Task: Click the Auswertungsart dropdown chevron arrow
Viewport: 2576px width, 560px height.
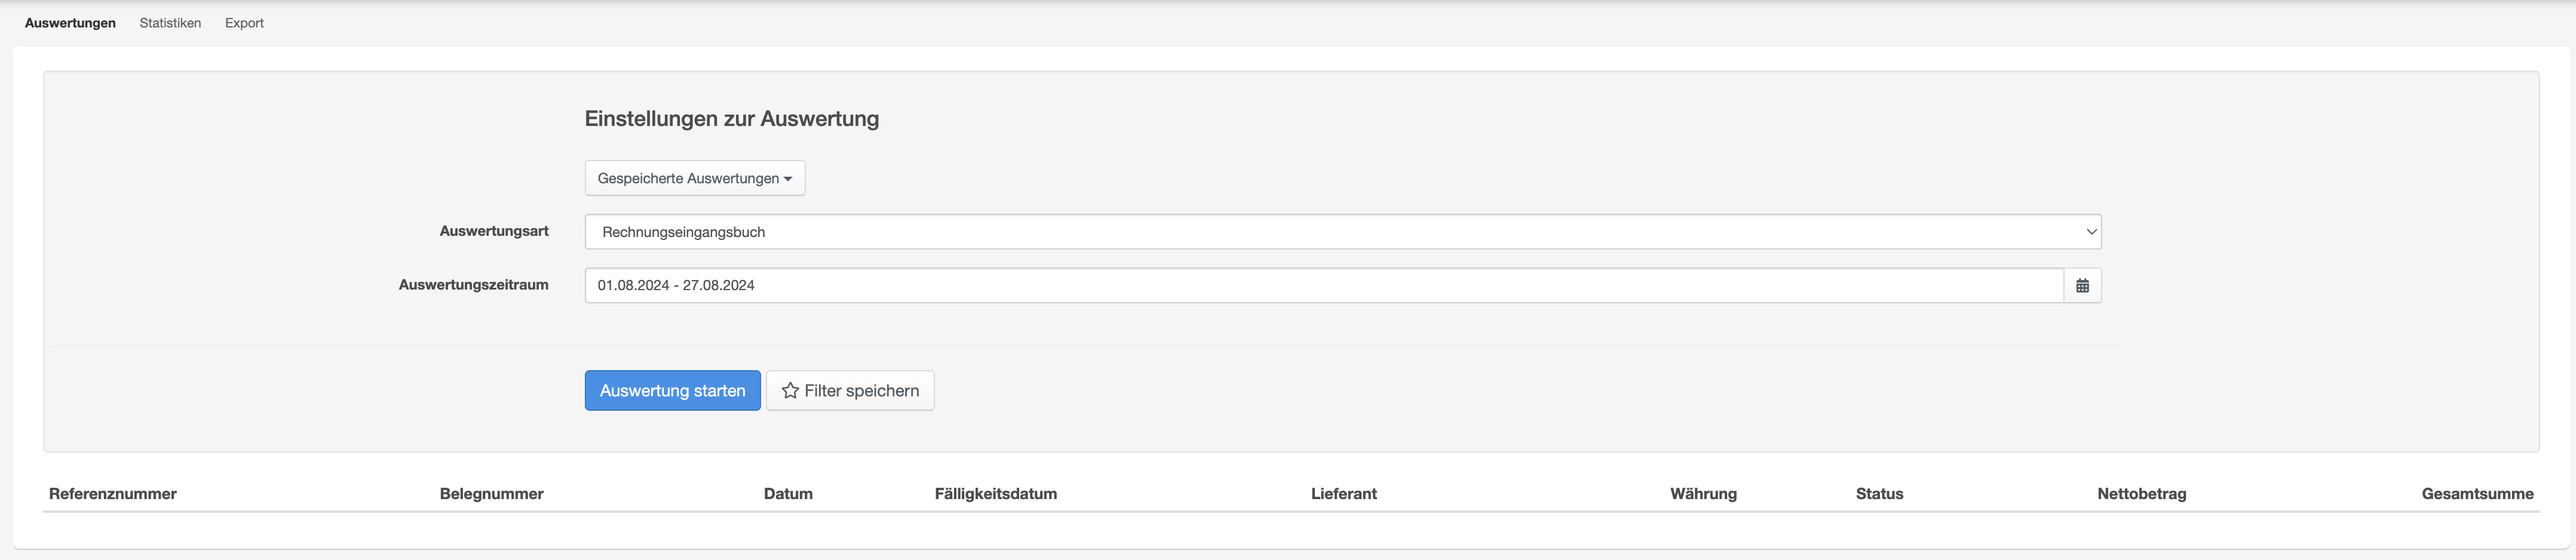Action: click(x=2090, y=232)
